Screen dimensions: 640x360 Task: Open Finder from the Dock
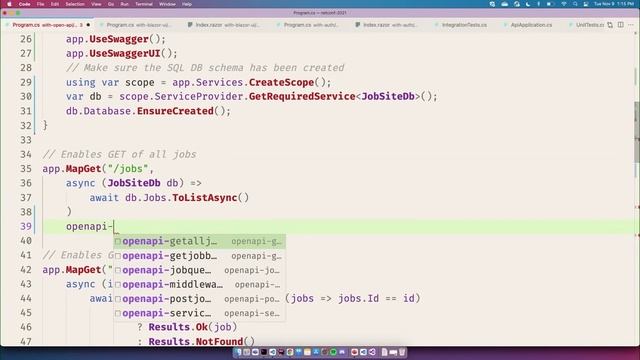tap(238, 352)
